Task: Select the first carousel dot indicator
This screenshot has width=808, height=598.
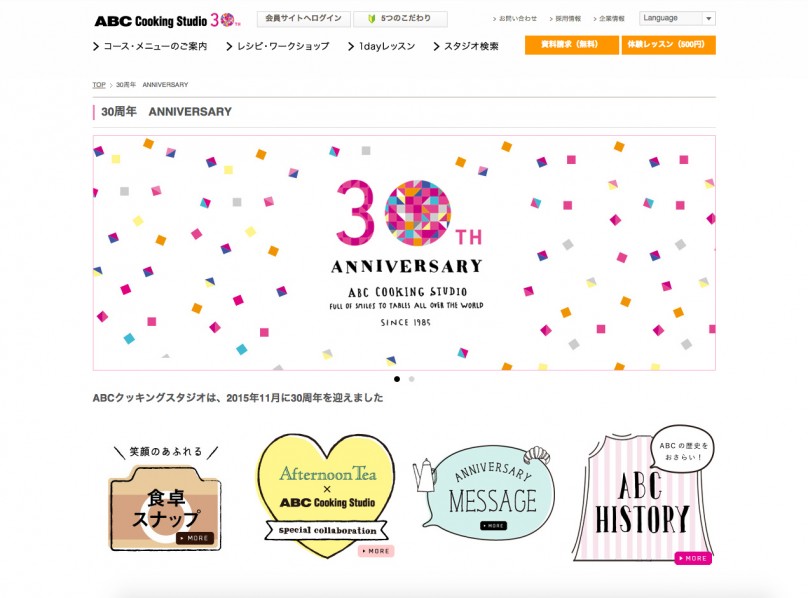Action: pos(397,379)
